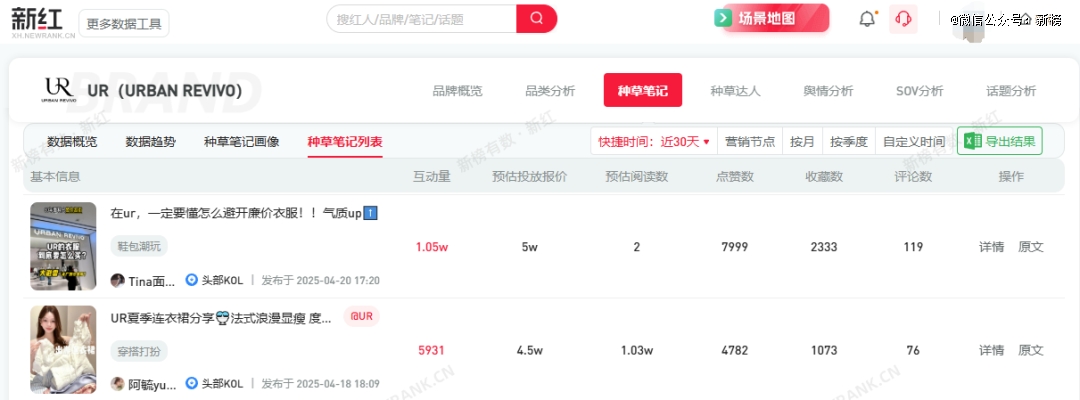Sort by 互动量 column header

click(x=432, y=177)
